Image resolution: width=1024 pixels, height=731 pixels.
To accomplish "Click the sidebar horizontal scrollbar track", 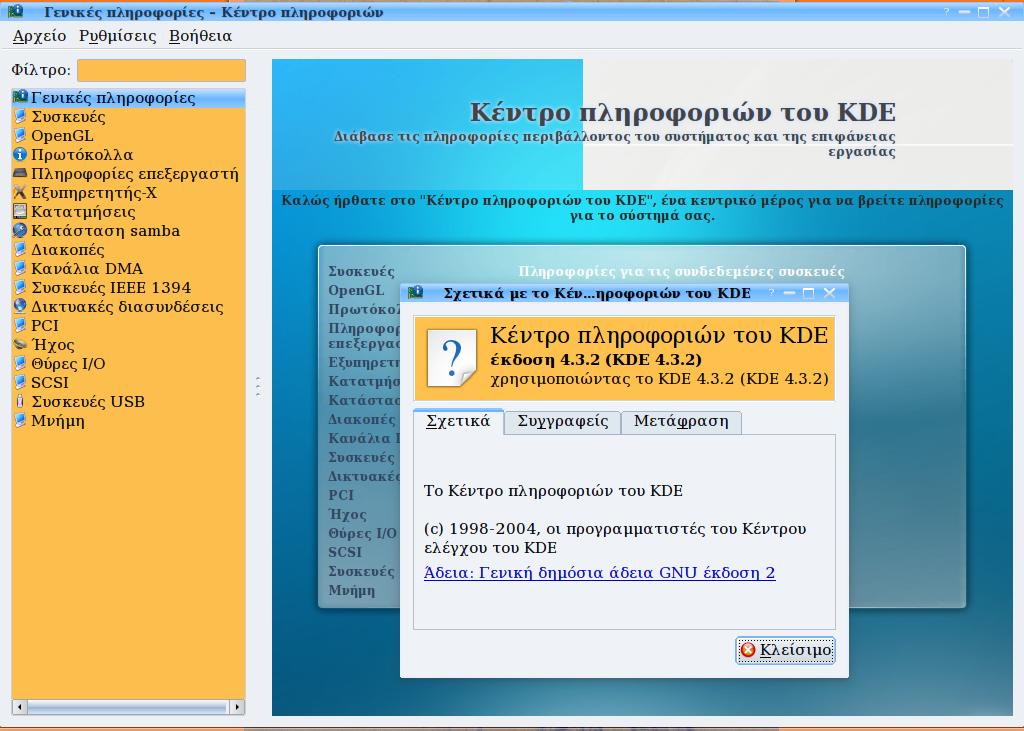I will click(128, 707).
